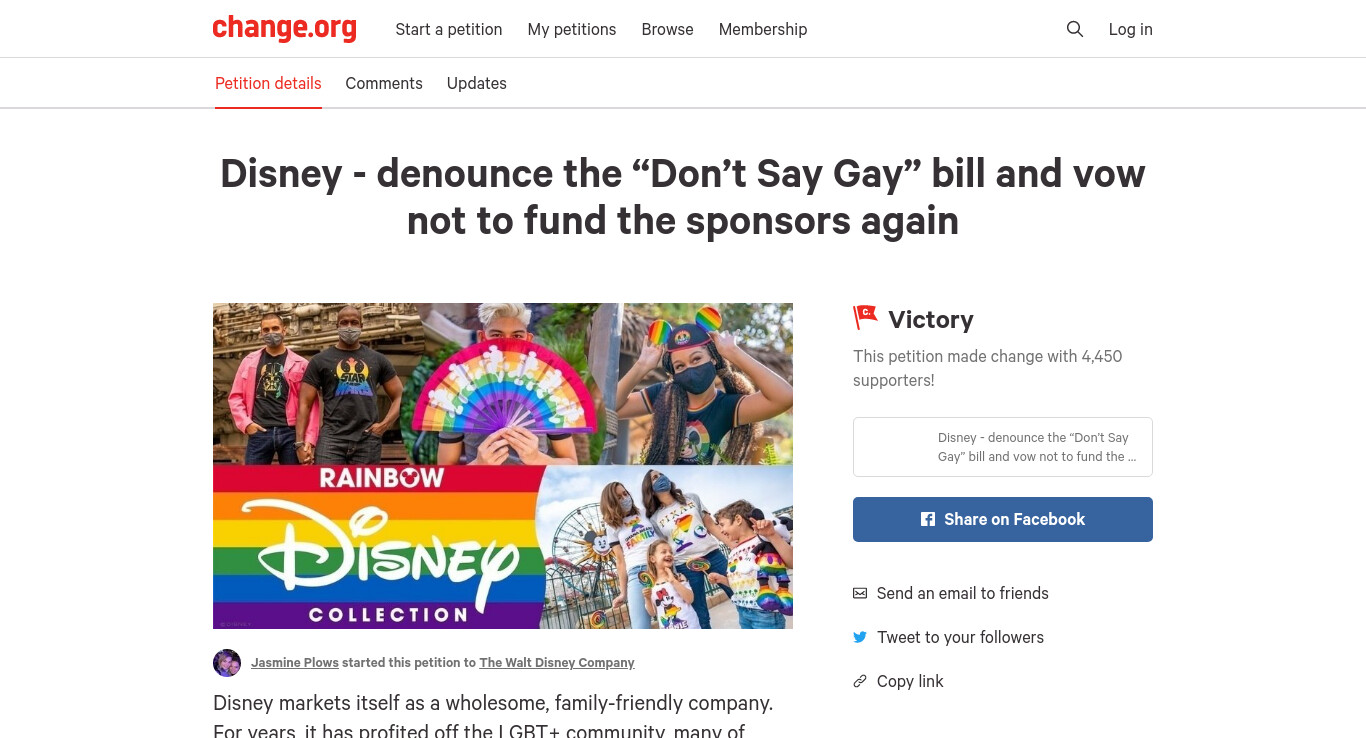1366x738 pixels.
Task: Click the change.org logo
Action: coord(285,28)
